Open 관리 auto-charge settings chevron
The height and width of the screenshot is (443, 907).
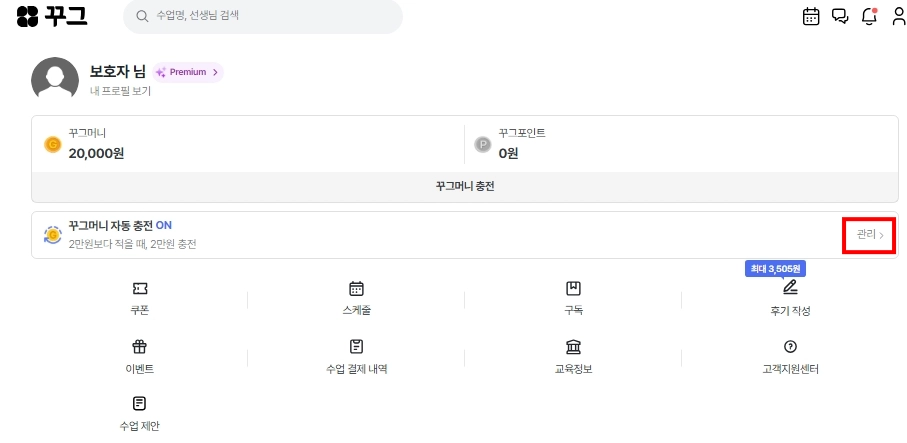point(870,235)
